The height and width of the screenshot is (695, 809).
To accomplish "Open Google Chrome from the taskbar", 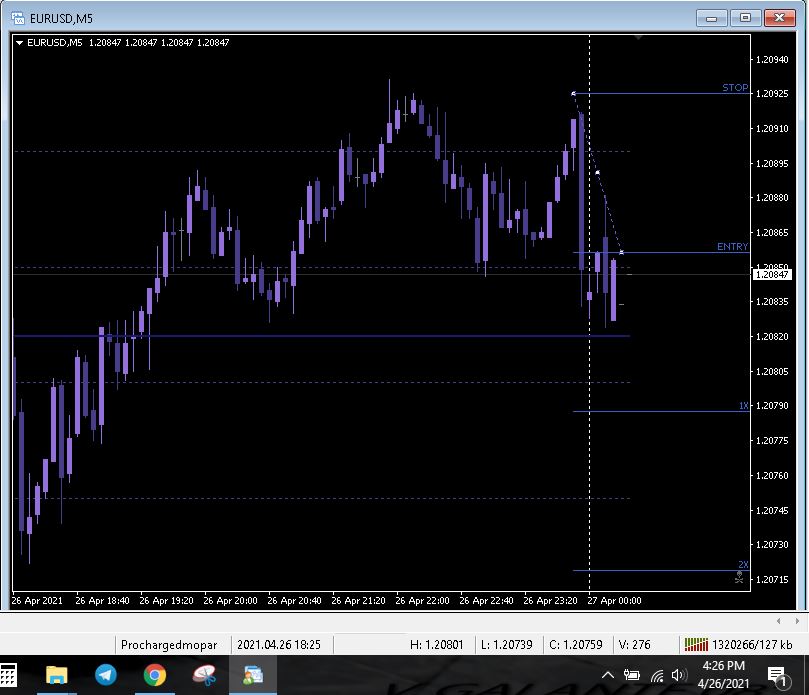I will pos(155,675).
